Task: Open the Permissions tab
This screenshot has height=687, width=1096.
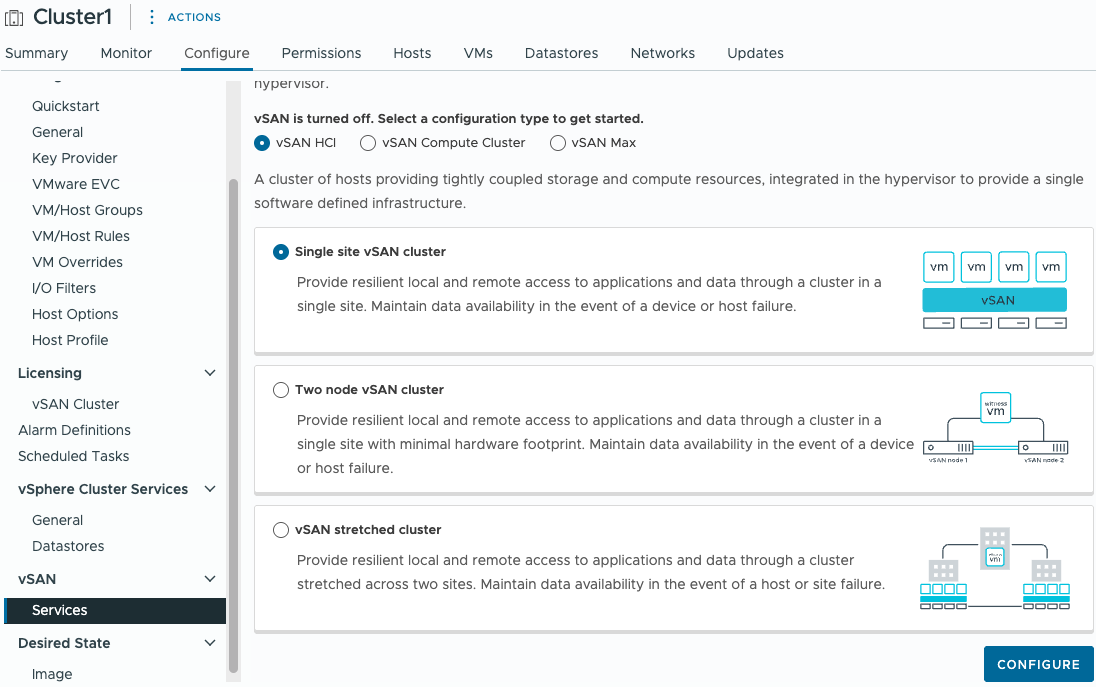Action: point(322,53)
